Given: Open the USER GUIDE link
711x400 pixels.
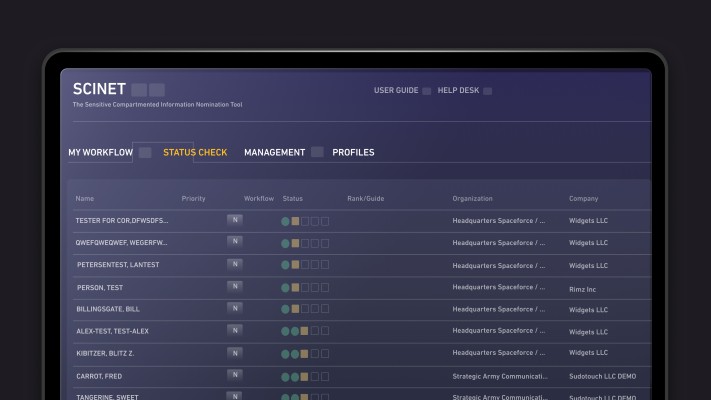Looking at the screenshot, I should pyautogui.click(x=396, y=90).
